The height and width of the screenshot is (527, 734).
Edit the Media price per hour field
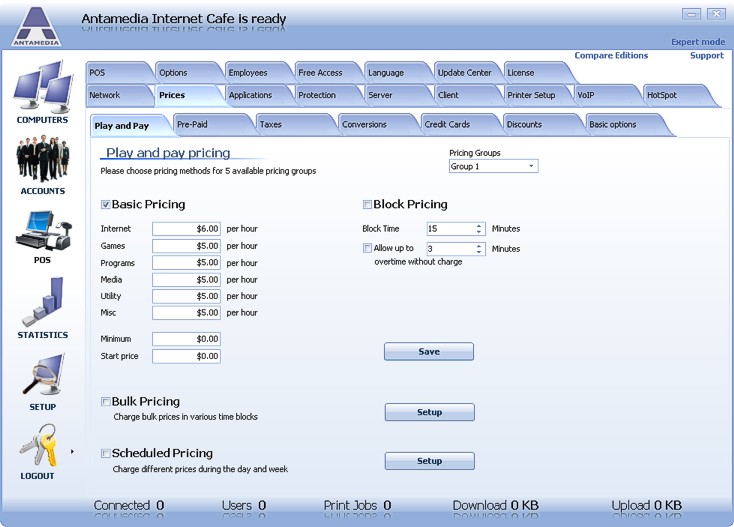click(x=186, y=279)
